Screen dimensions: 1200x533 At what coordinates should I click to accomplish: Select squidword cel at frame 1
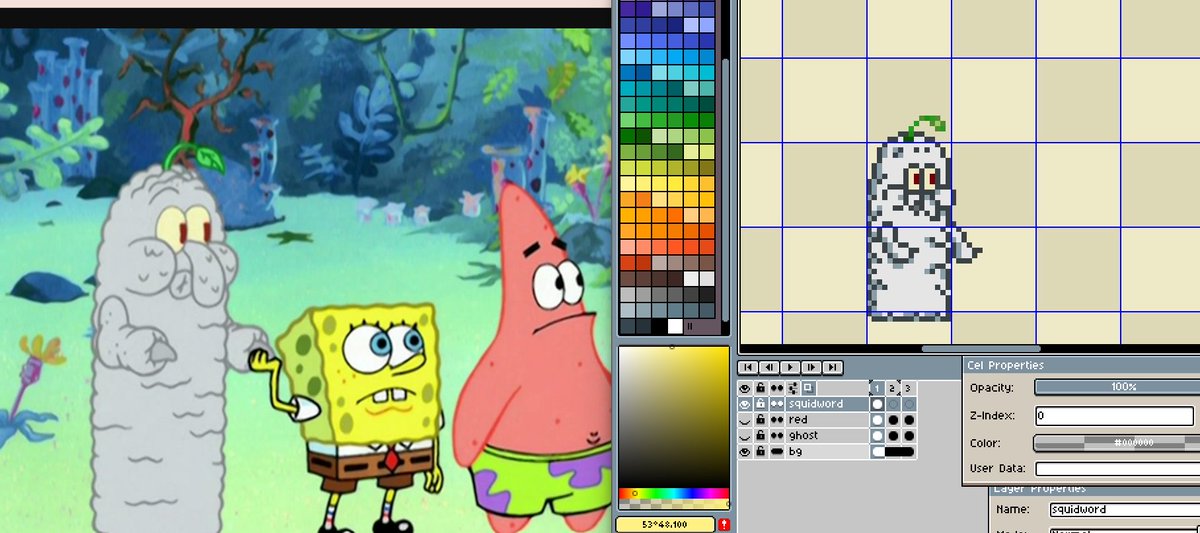coord(877,404)
